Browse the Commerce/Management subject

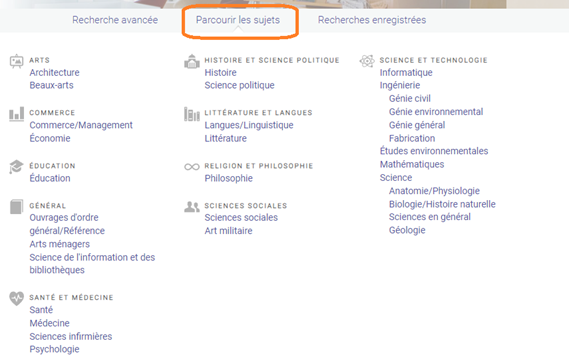click(x=81, y=125)
